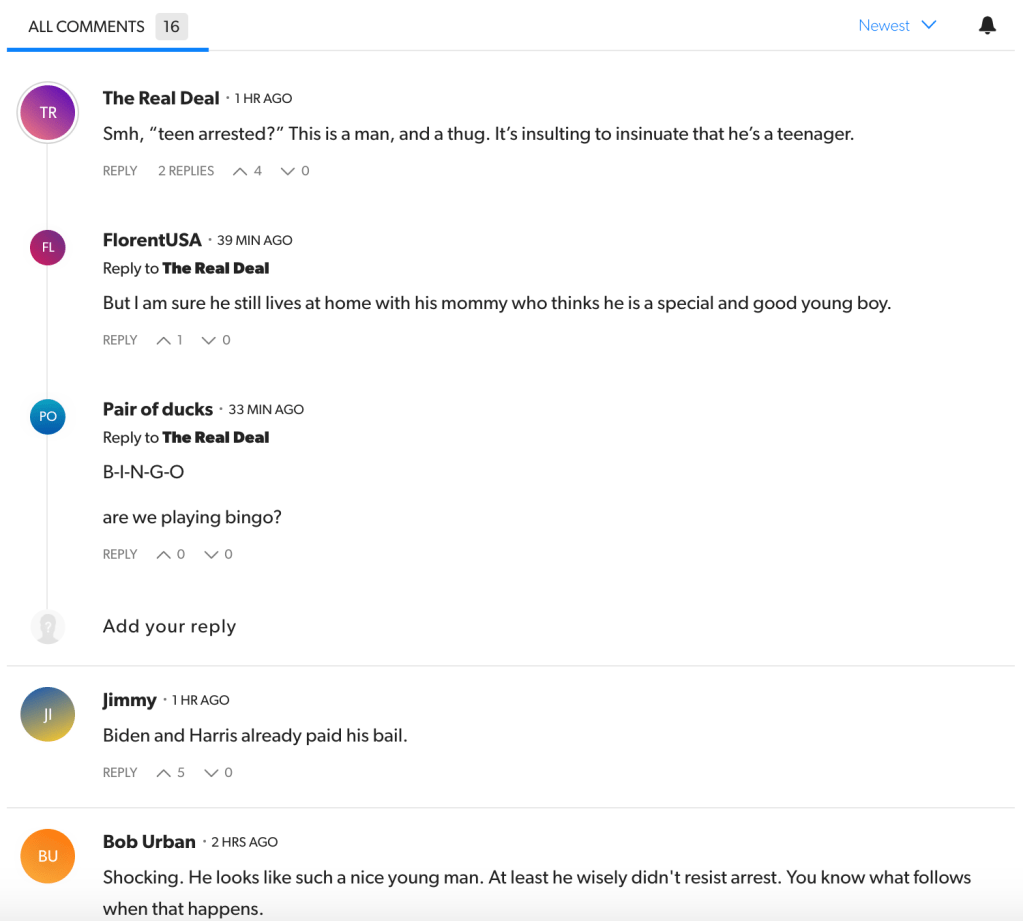Downvote Jimmy's comment
Image resolution: width=1023 pixels, height=921 pixels.
[211, 773]
